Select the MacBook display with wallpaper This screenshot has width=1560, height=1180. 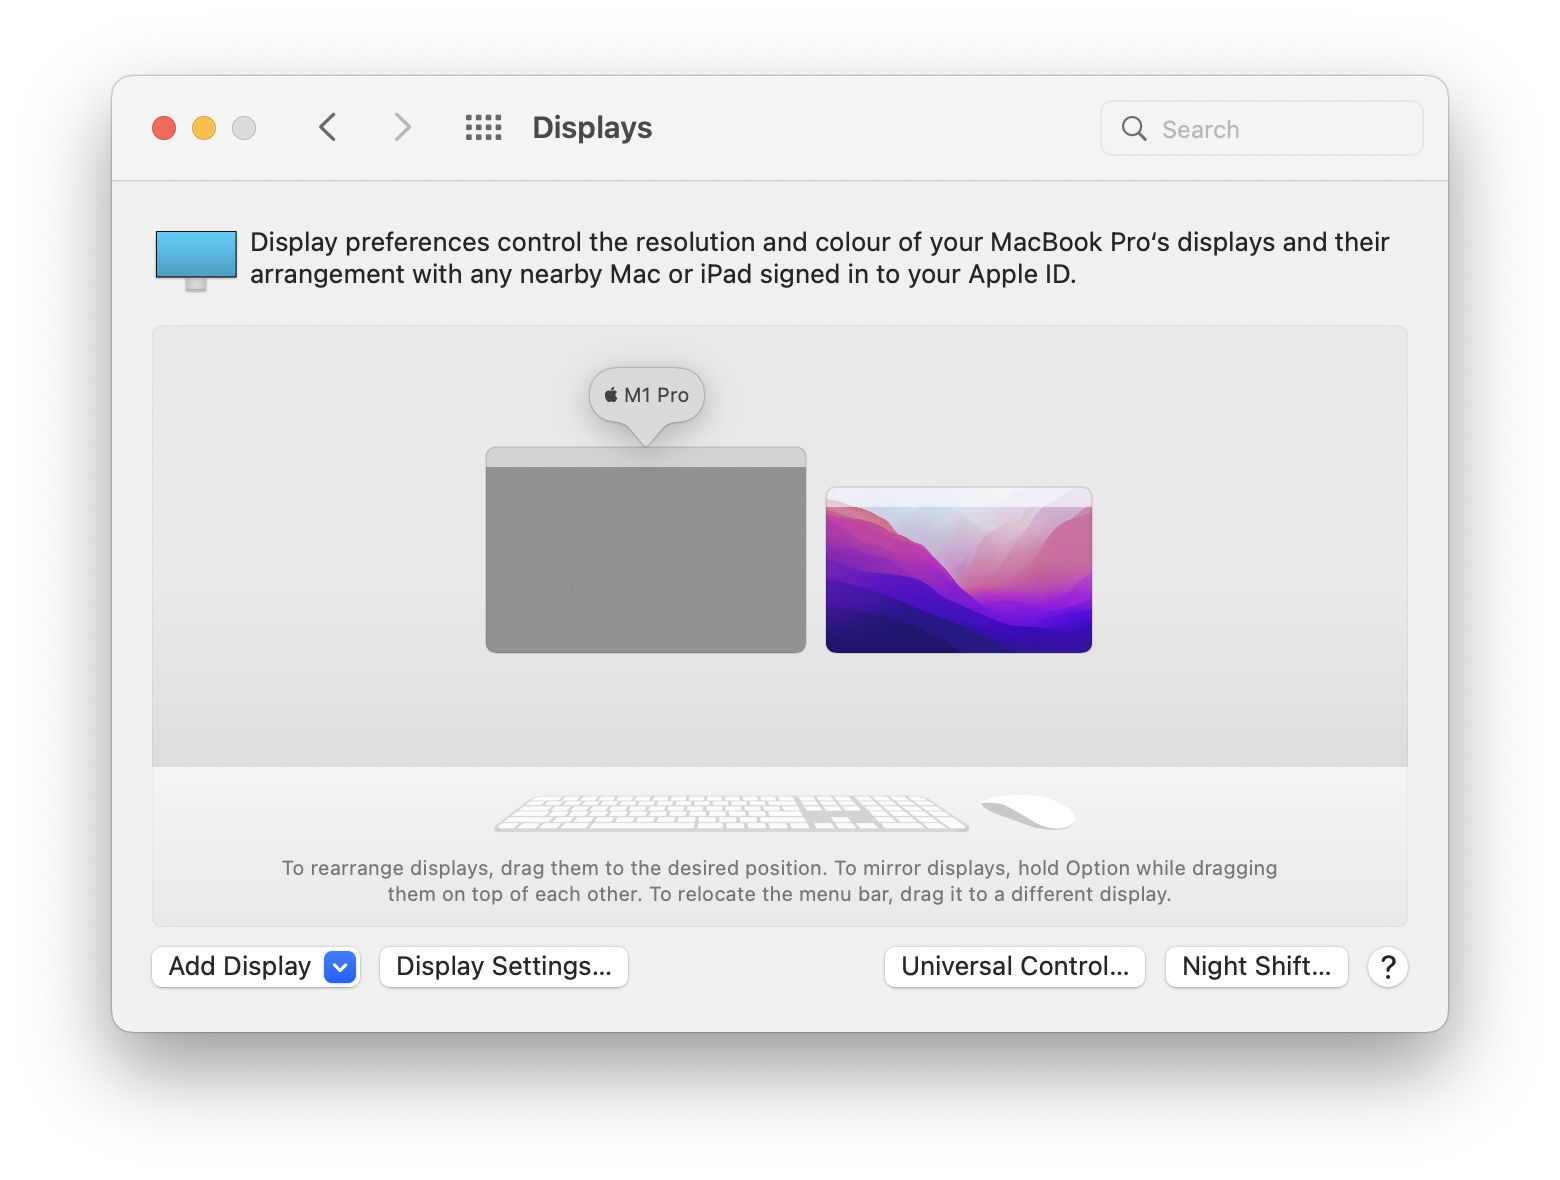[x=958, y=569]
